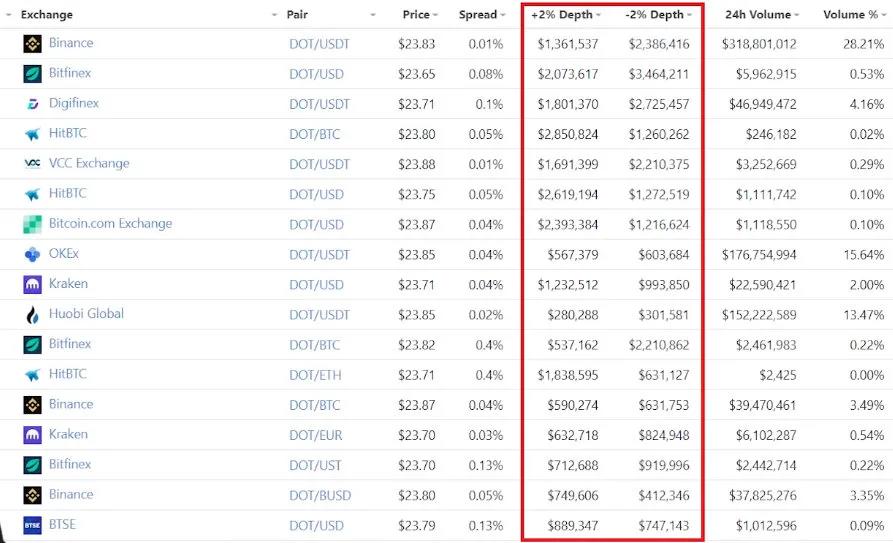Open the DOT/EUR pair link
Image resolution: width=893 pixels, height=543 pixels.
[315, 435]
